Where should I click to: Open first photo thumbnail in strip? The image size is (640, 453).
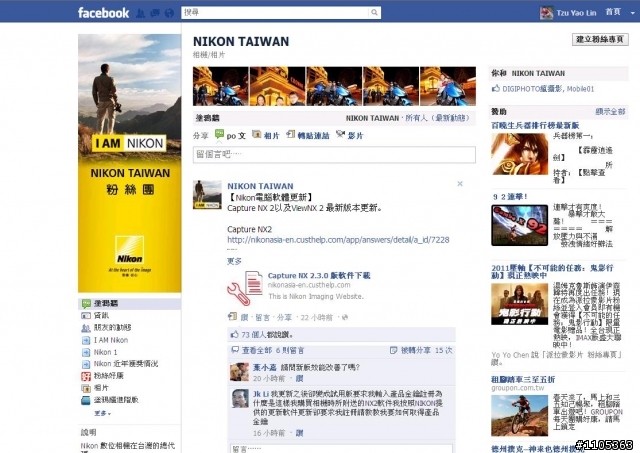220,86
